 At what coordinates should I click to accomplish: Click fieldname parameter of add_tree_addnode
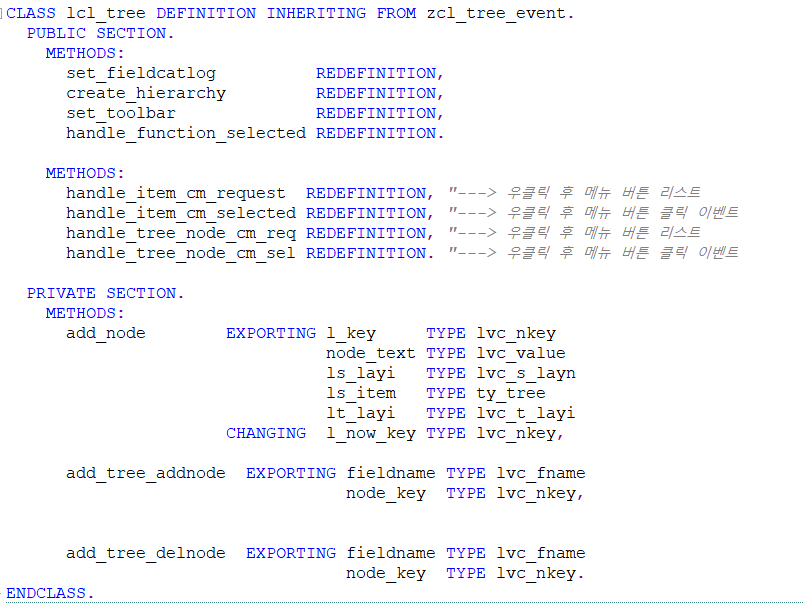pos(391,473)
